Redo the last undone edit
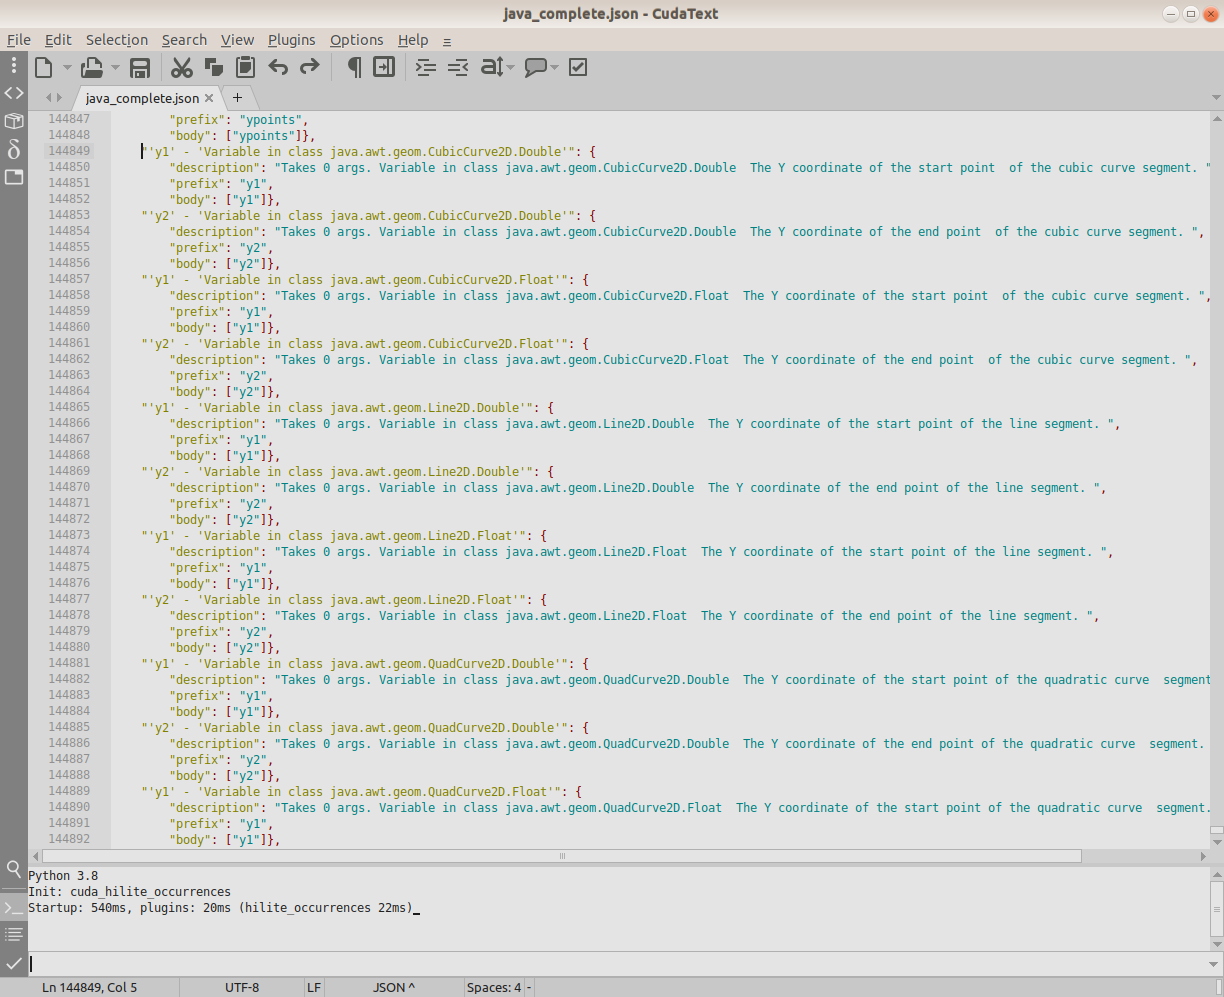This screenshot has width=1224, height=997. (310, 67)
